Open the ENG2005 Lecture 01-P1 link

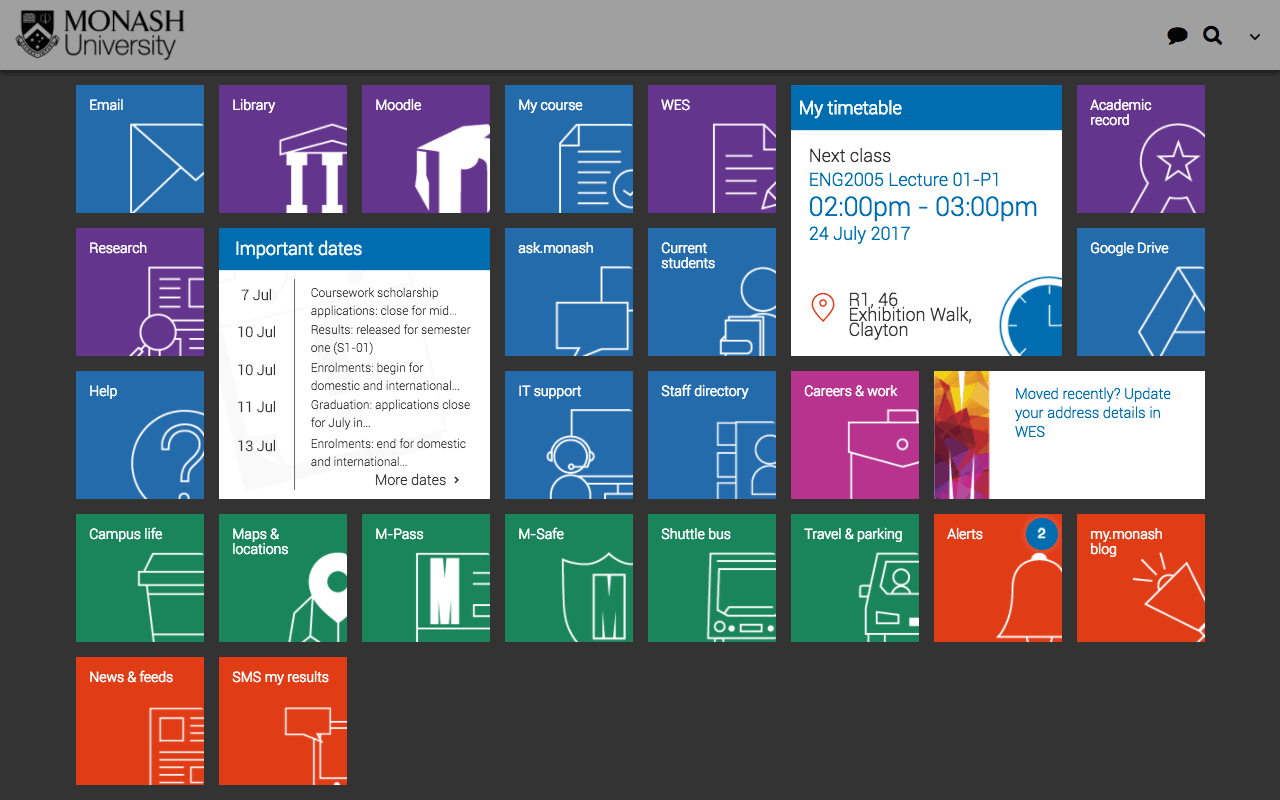tap(904, 180)
